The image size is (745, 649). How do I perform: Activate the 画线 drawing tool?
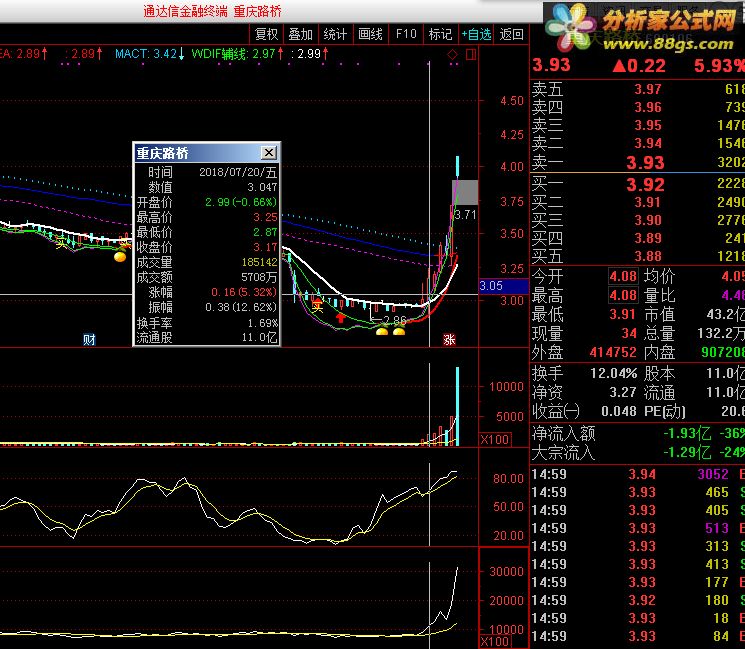[x=370, y=34]
